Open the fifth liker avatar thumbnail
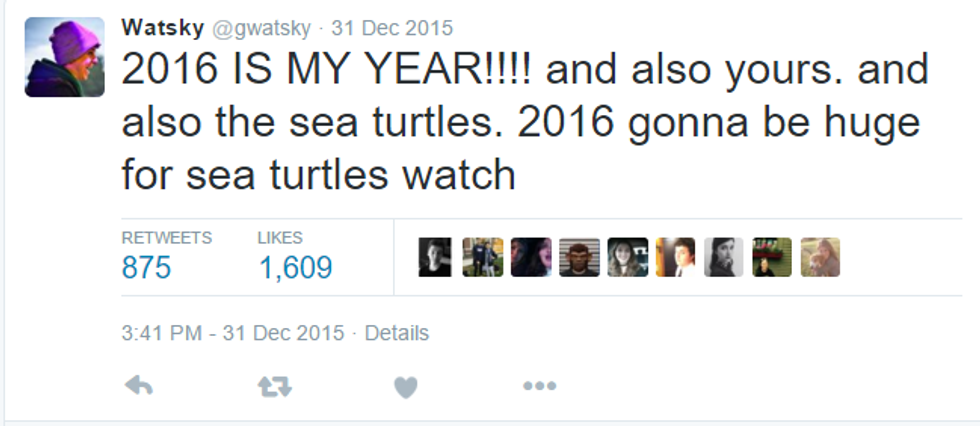The width and height of the screenshot is (980, 426). [x=627, y=257]
